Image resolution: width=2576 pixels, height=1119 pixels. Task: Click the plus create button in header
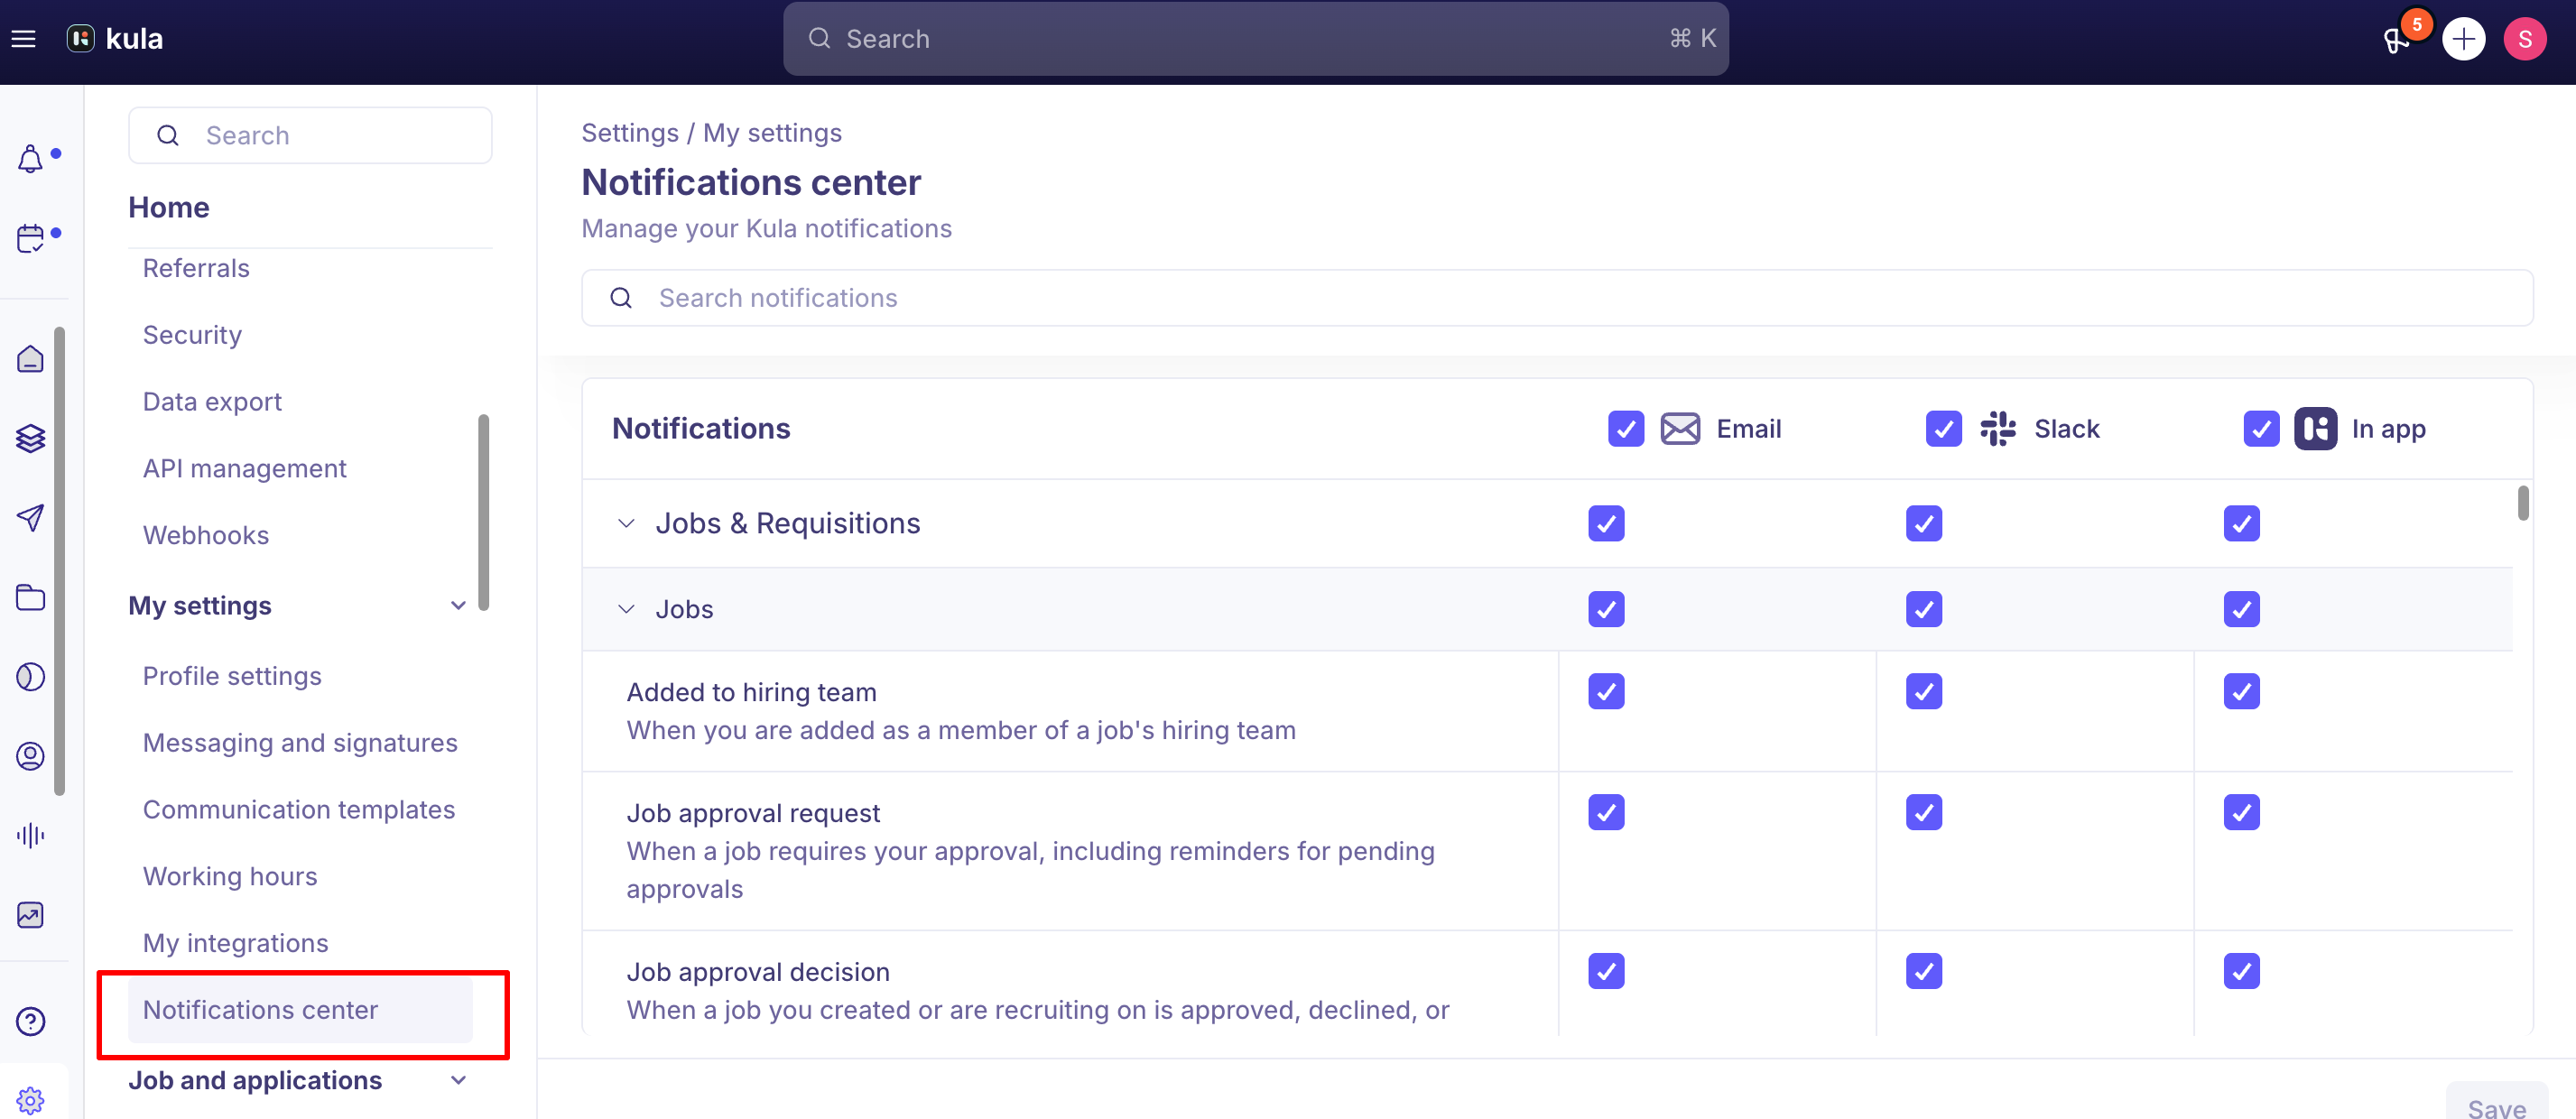2463,39
